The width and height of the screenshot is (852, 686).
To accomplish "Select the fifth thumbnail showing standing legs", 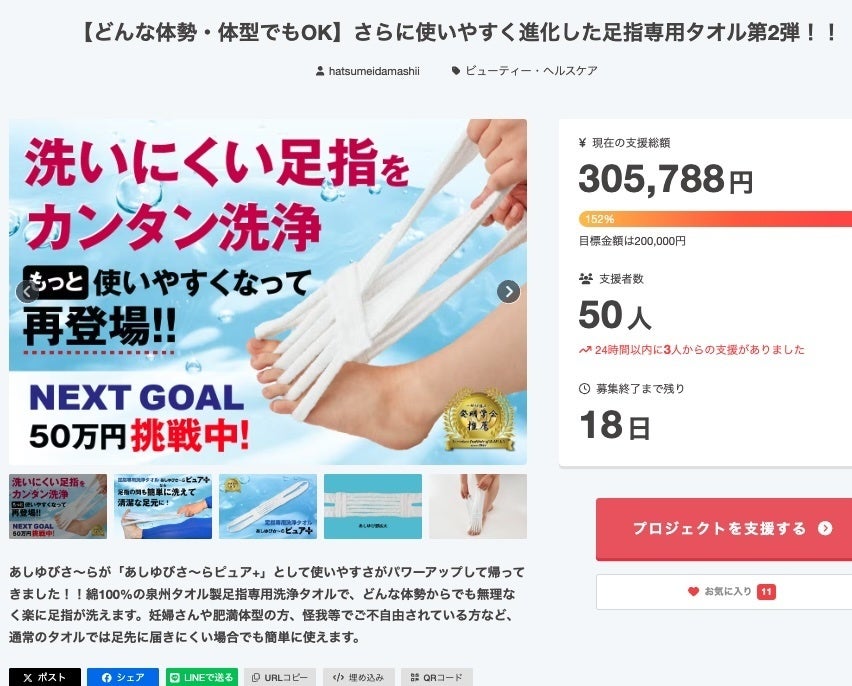I will click(478, 506).
